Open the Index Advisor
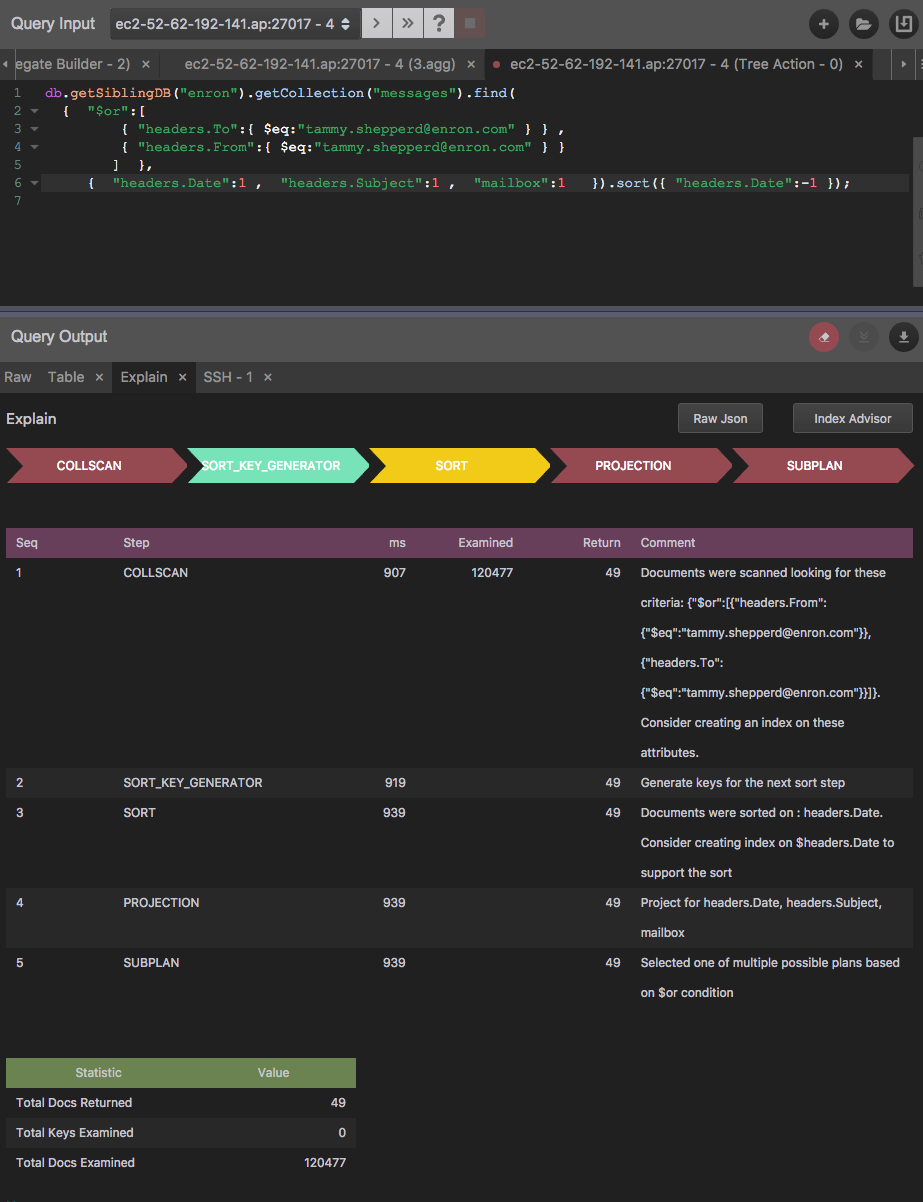 (x=852, y=418)
